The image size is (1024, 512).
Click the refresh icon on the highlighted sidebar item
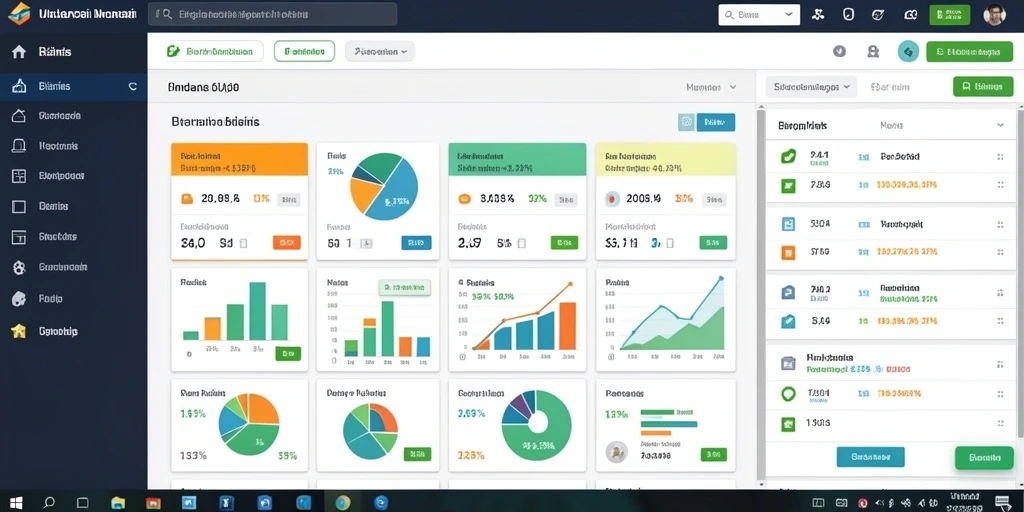click(x=133, y=86)
